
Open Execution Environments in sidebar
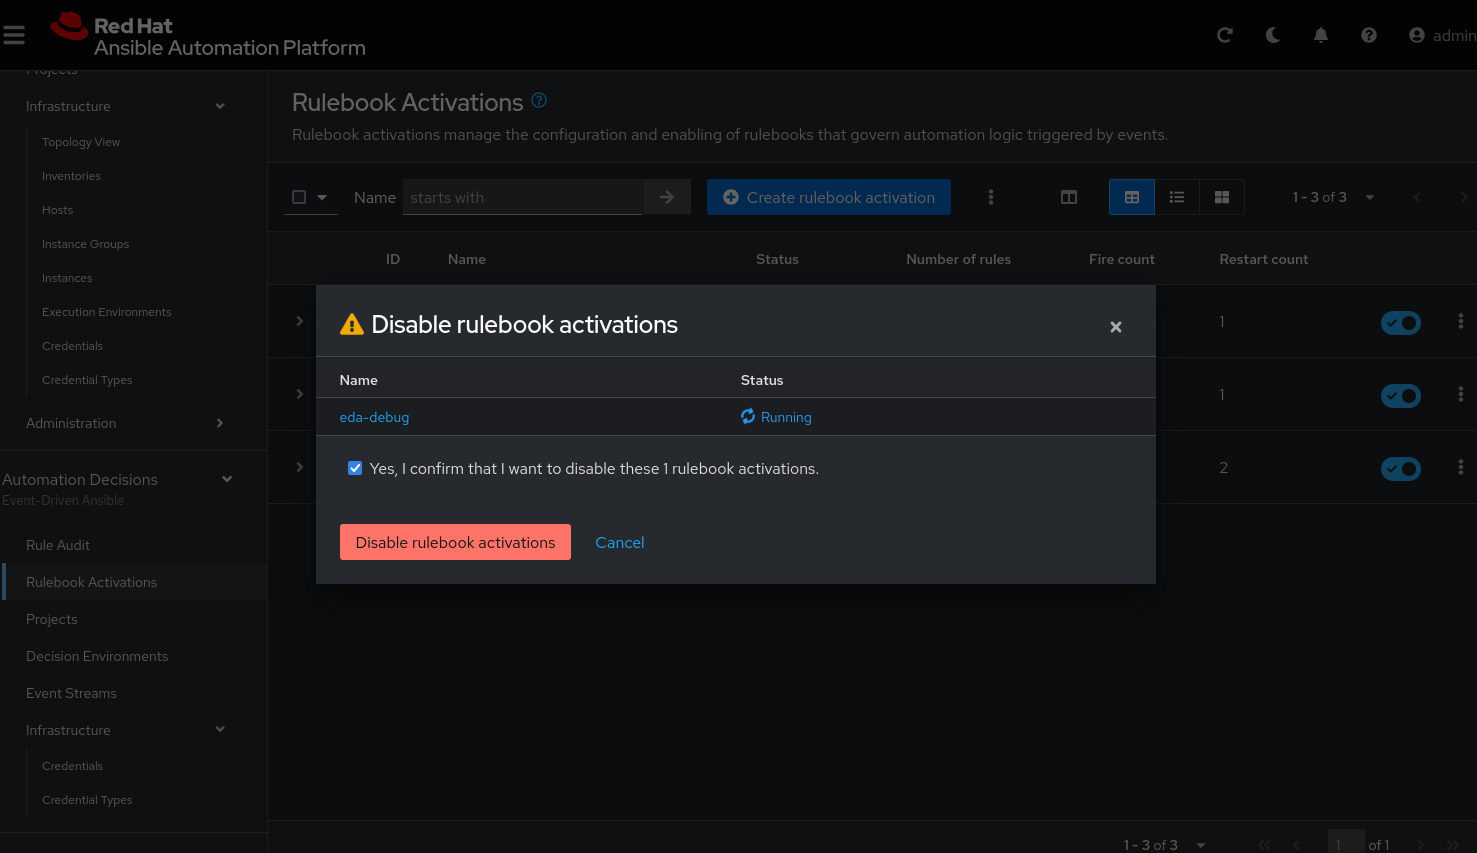(106, 312)
